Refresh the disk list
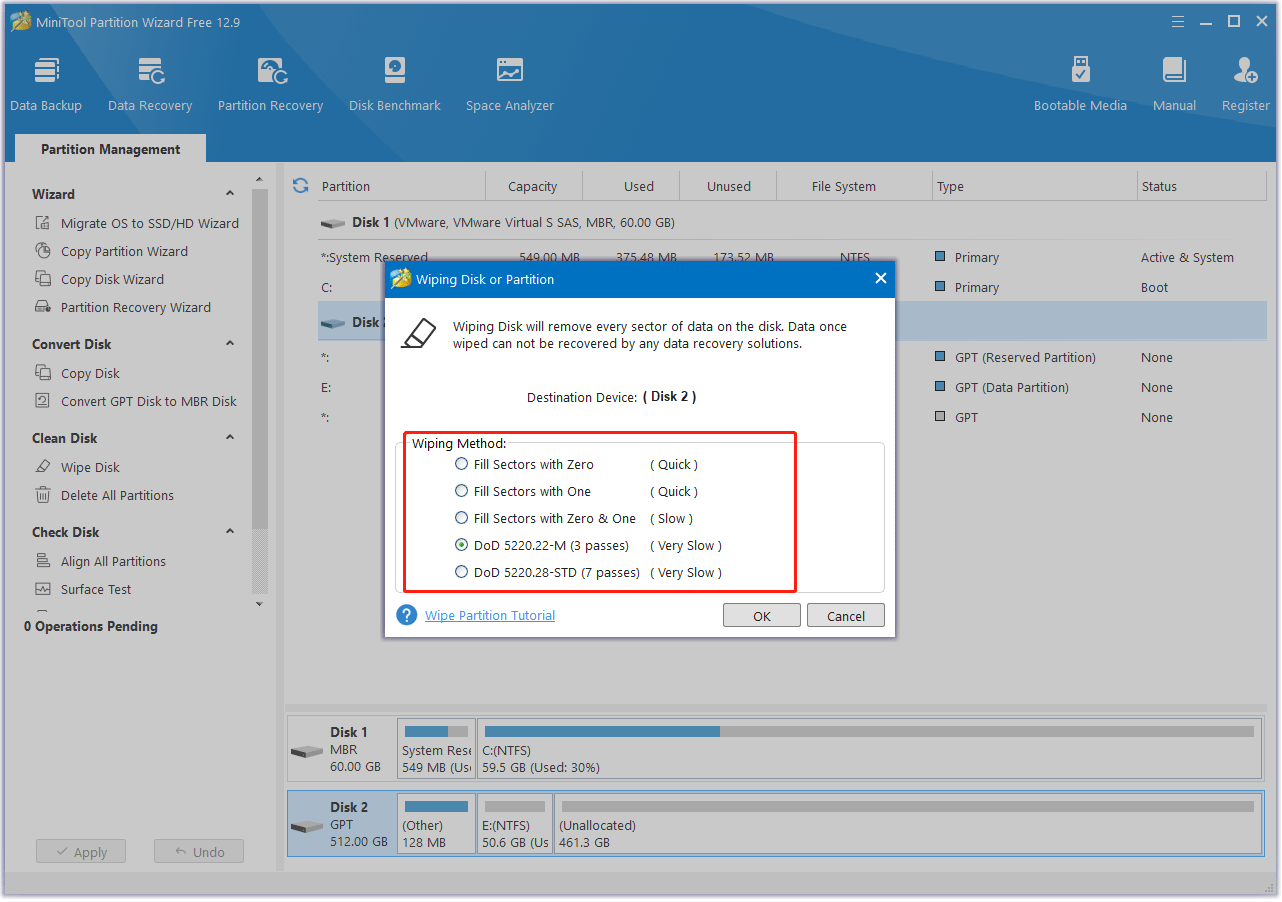The image size is (1282, 902). click(299, 185)
